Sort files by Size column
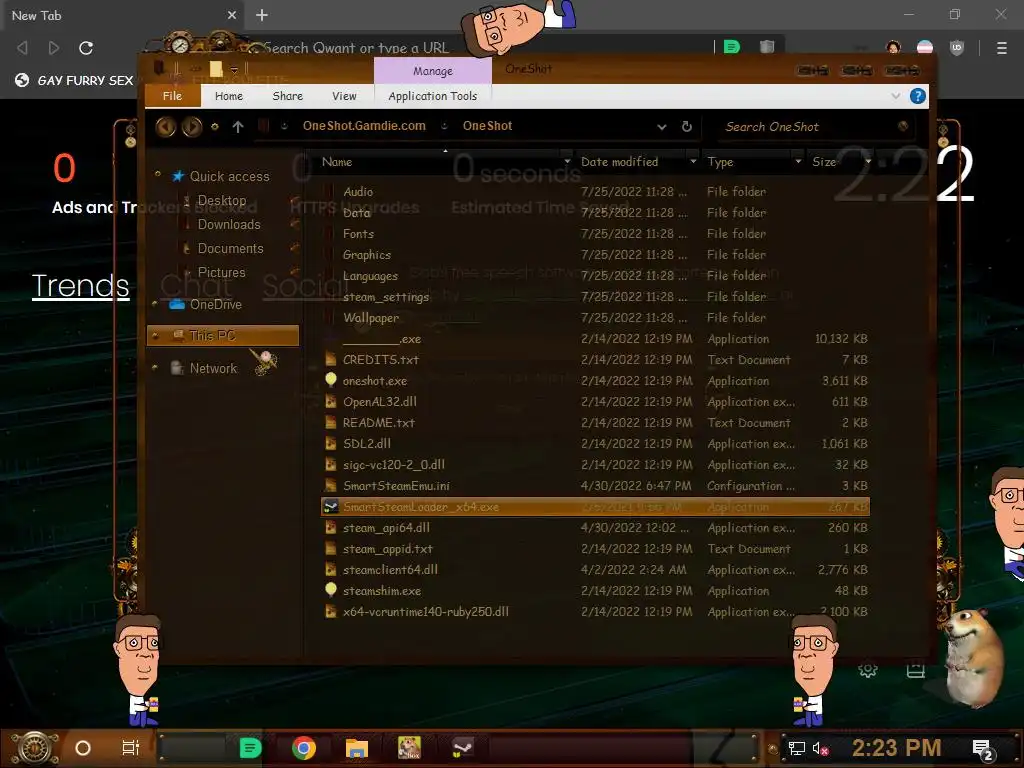The height and width of the screenshot is (768, 1024). (824, 161)
